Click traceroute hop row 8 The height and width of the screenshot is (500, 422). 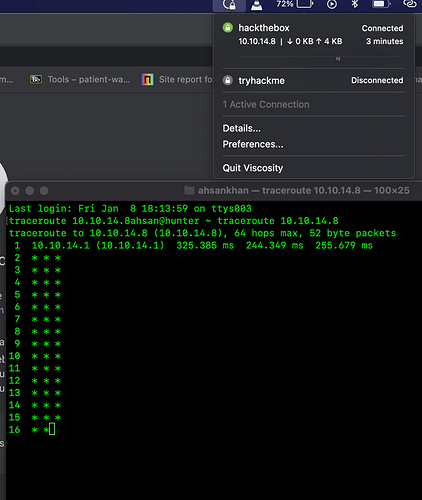[x=37, y=331]
